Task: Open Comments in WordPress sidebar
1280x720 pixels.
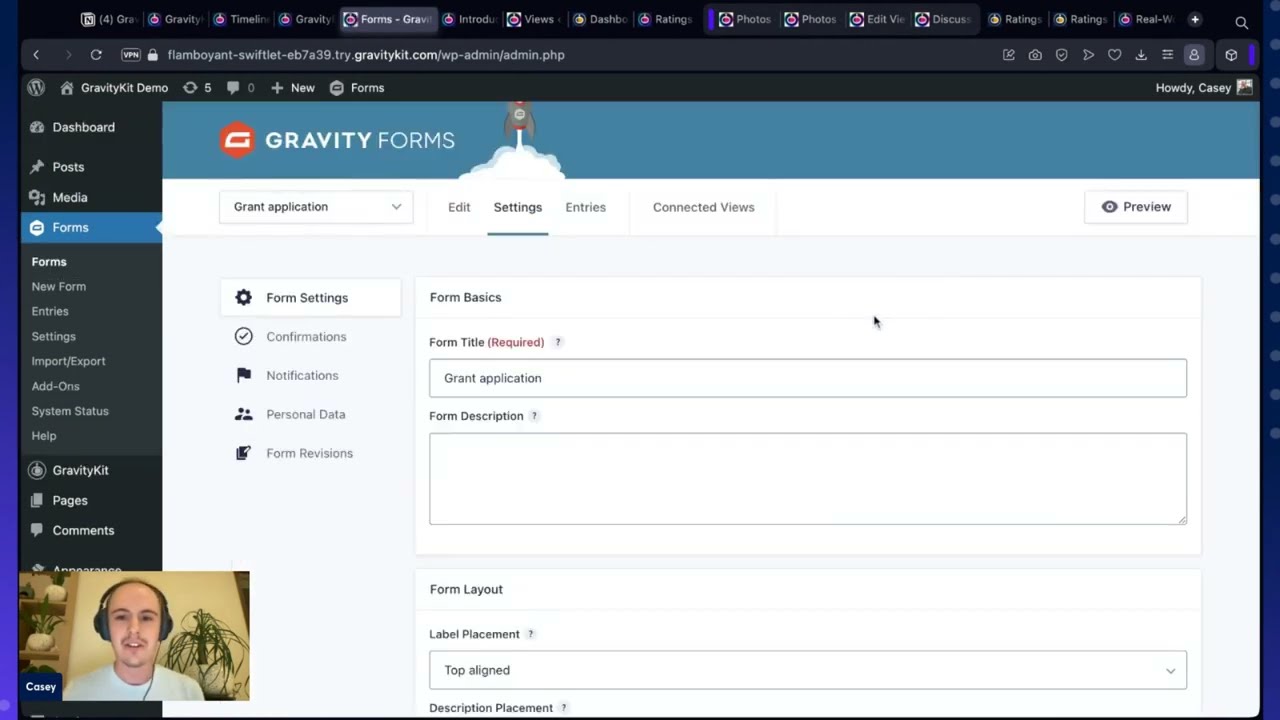Action: click(83, 530)
